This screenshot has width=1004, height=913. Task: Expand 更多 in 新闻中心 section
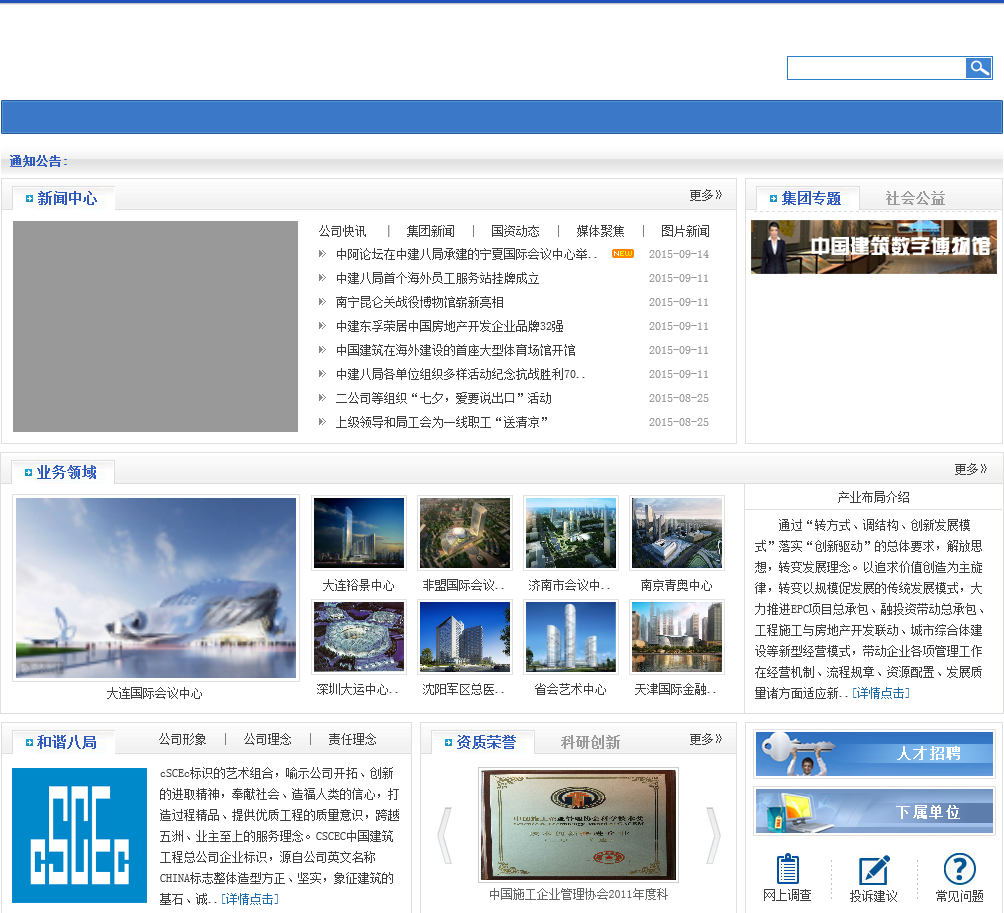tap(705, 196)
